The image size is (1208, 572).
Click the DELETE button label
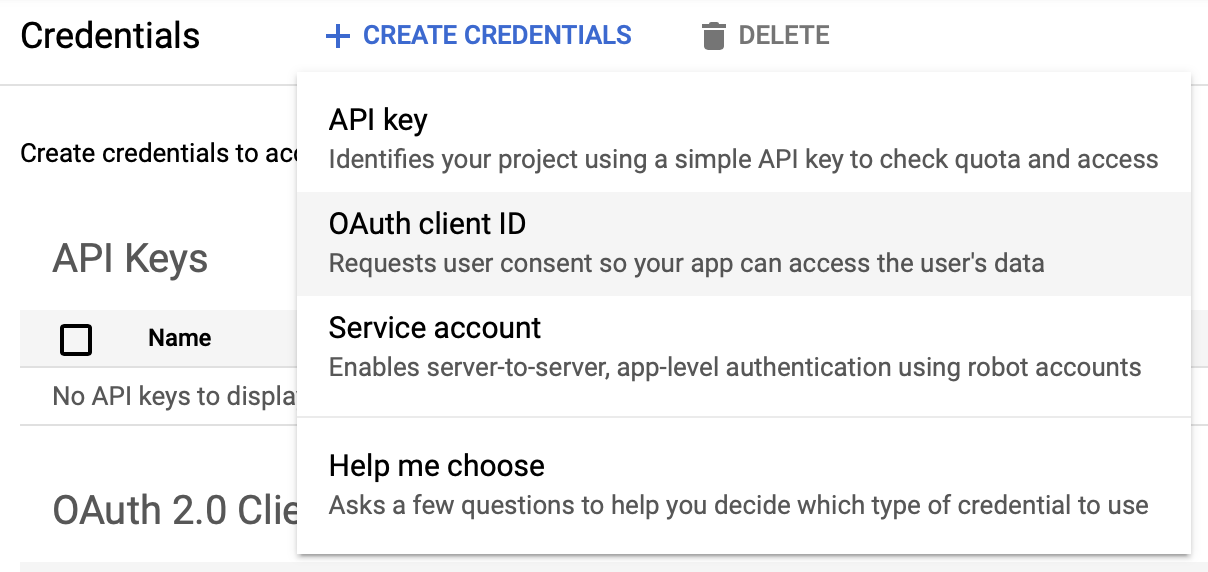[x=784, y=36]
